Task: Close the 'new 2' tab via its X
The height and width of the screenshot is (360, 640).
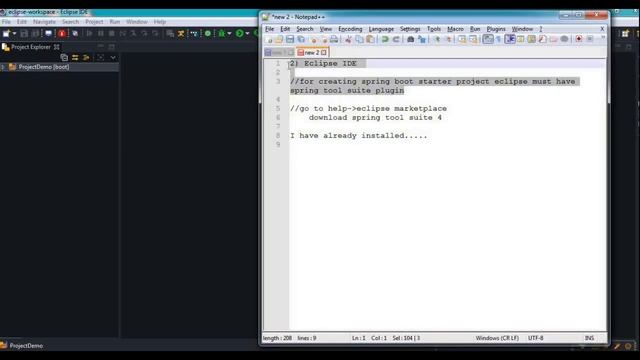Action: pyautogui.click(x=324, y=53)
